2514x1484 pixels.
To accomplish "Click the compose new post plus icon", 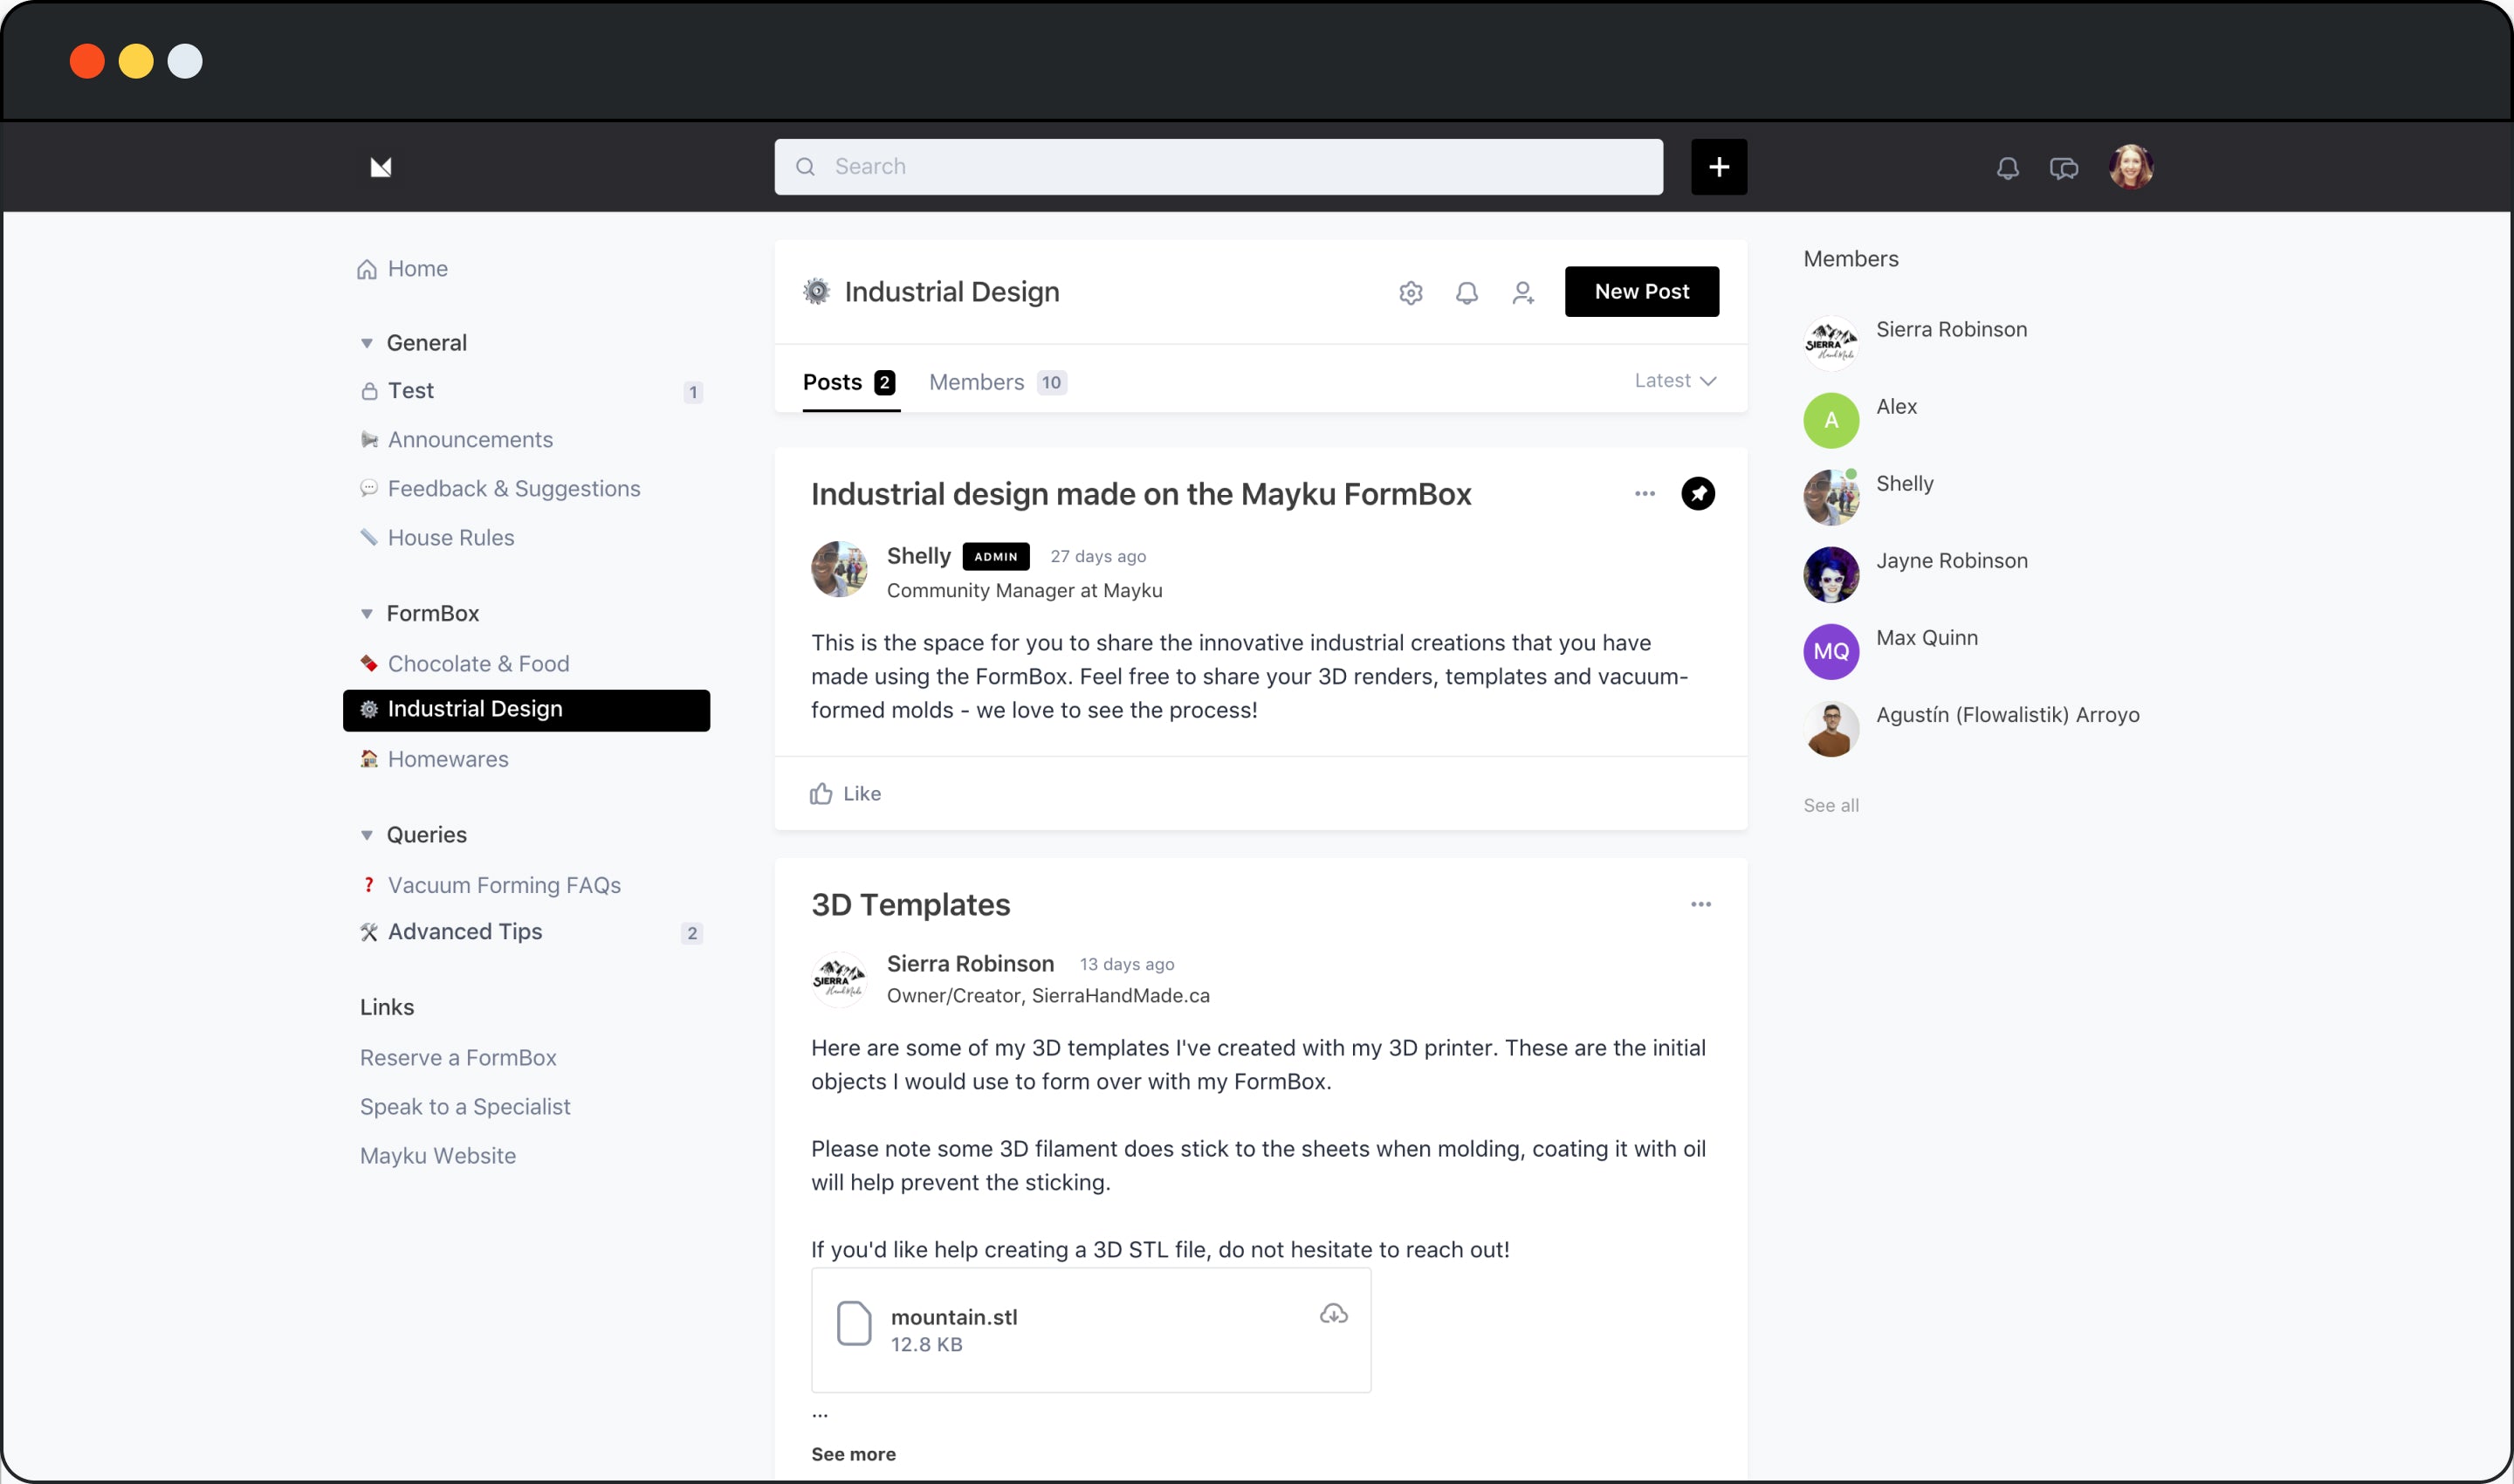I will click(1719, 166).
